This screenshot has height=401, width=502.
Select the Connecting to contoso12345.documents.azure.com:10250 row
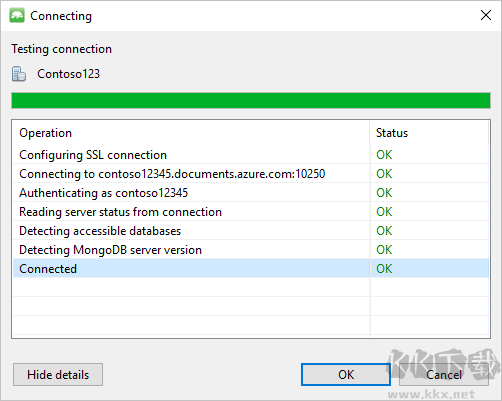(251, 174)
